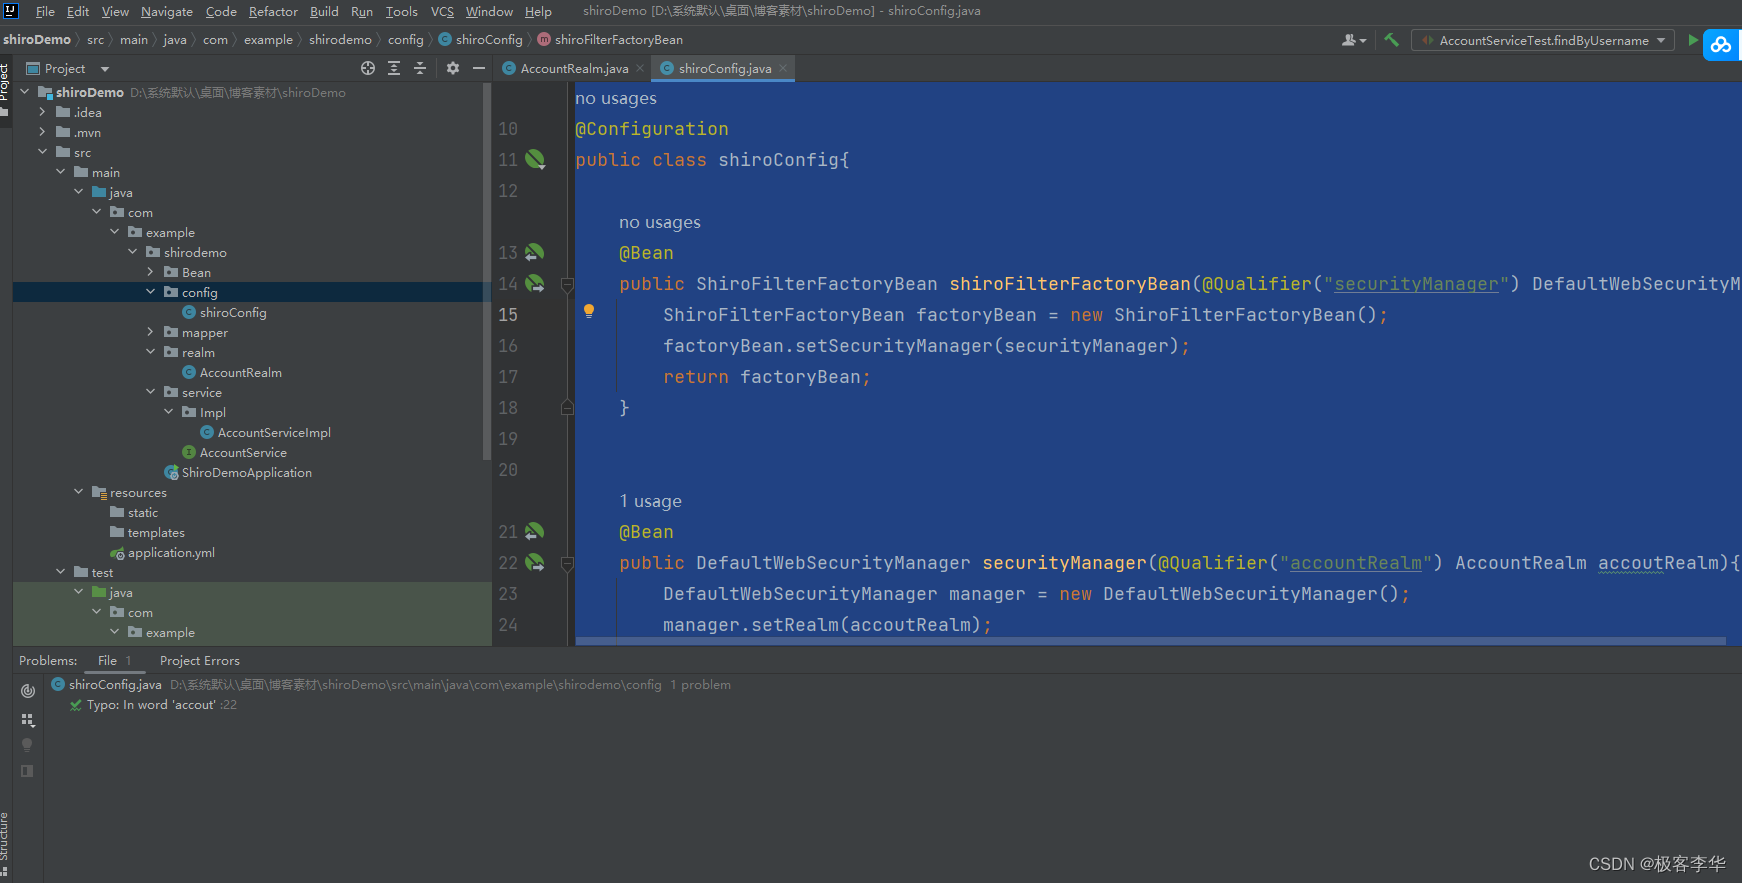The image size is (1742, 883).
Task: Open the run configuration dropdown
Action: (1543, 41)
